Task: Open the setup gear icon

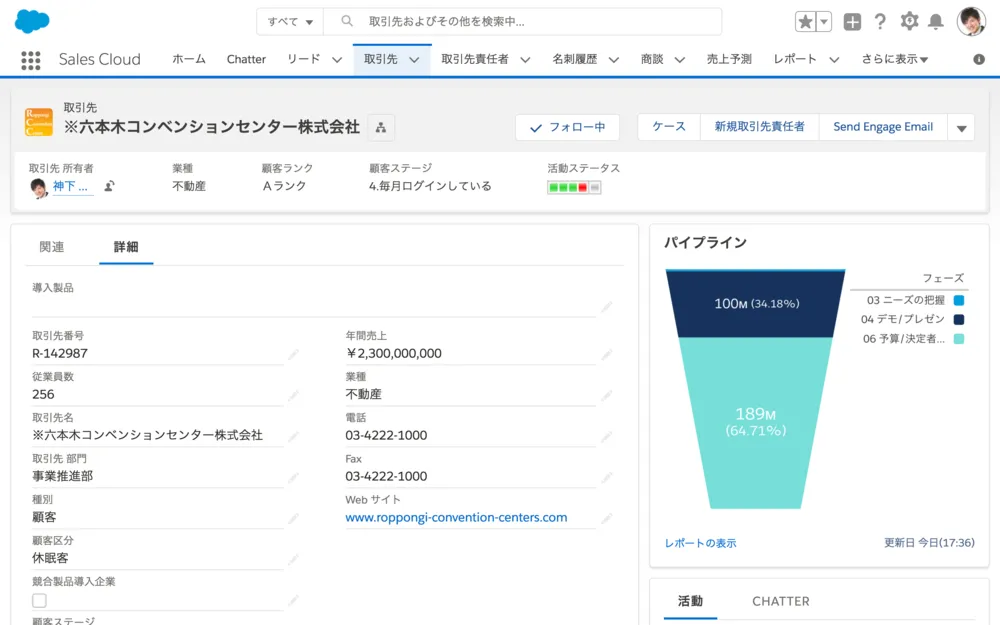Action: [909, 22]
